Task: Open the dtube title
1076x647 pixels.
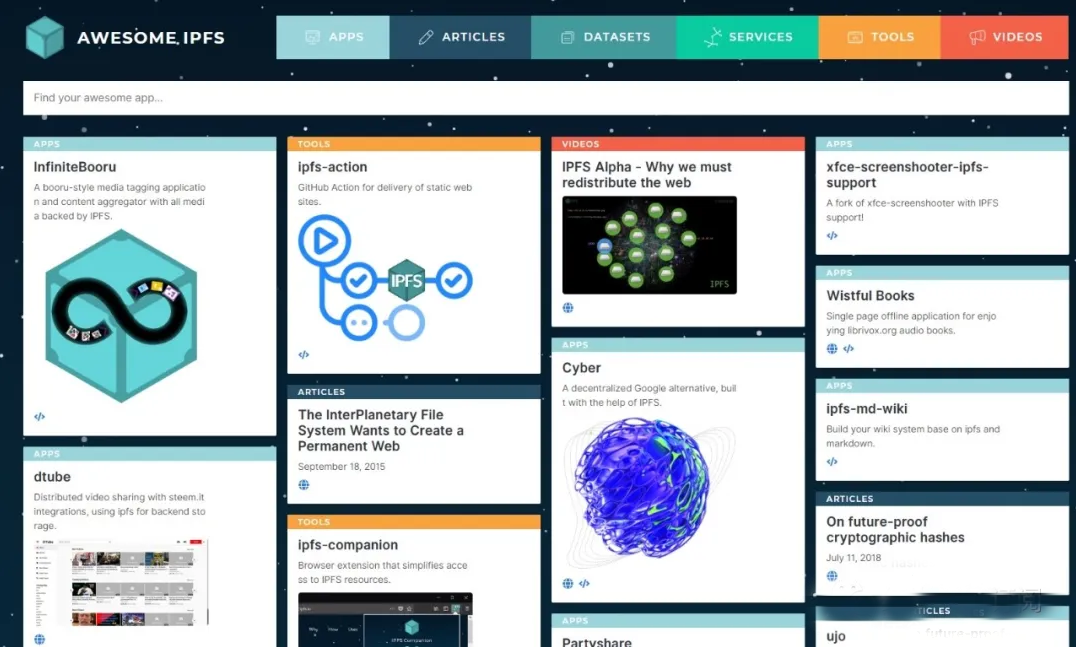Action: (52, 477)
